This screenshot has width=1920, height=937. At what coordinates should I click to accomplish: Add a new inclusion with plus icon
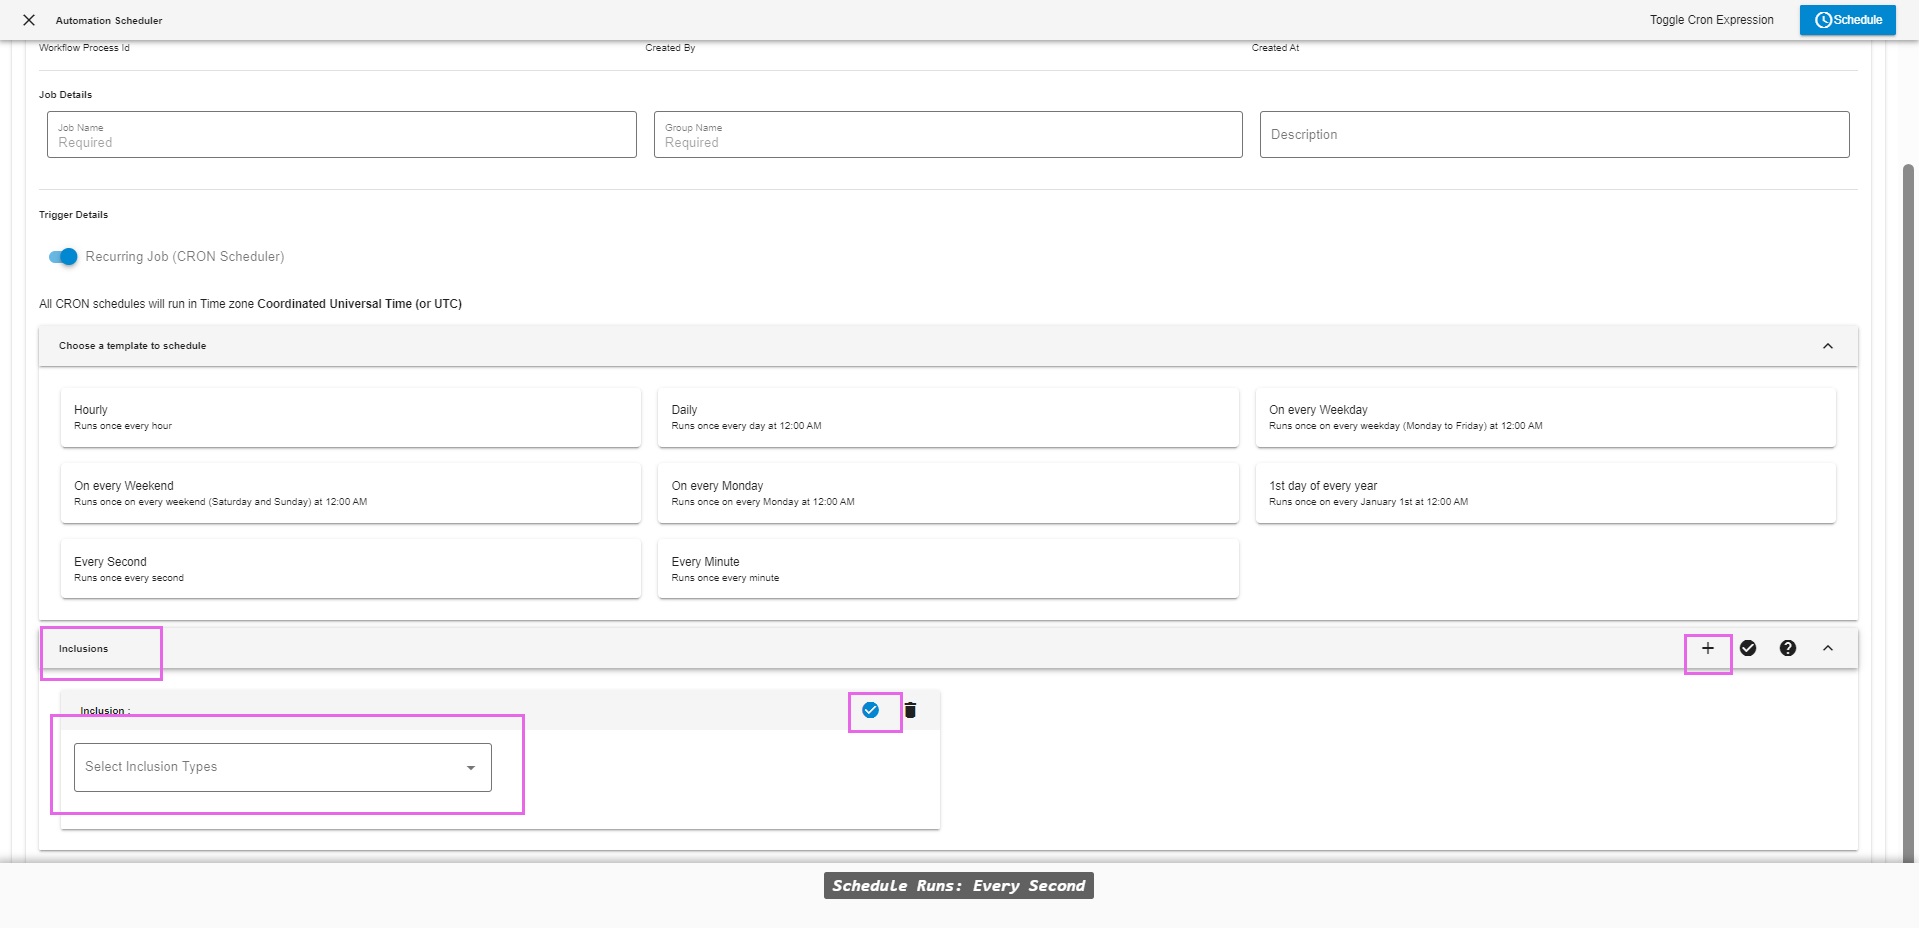click(1707, 648)
